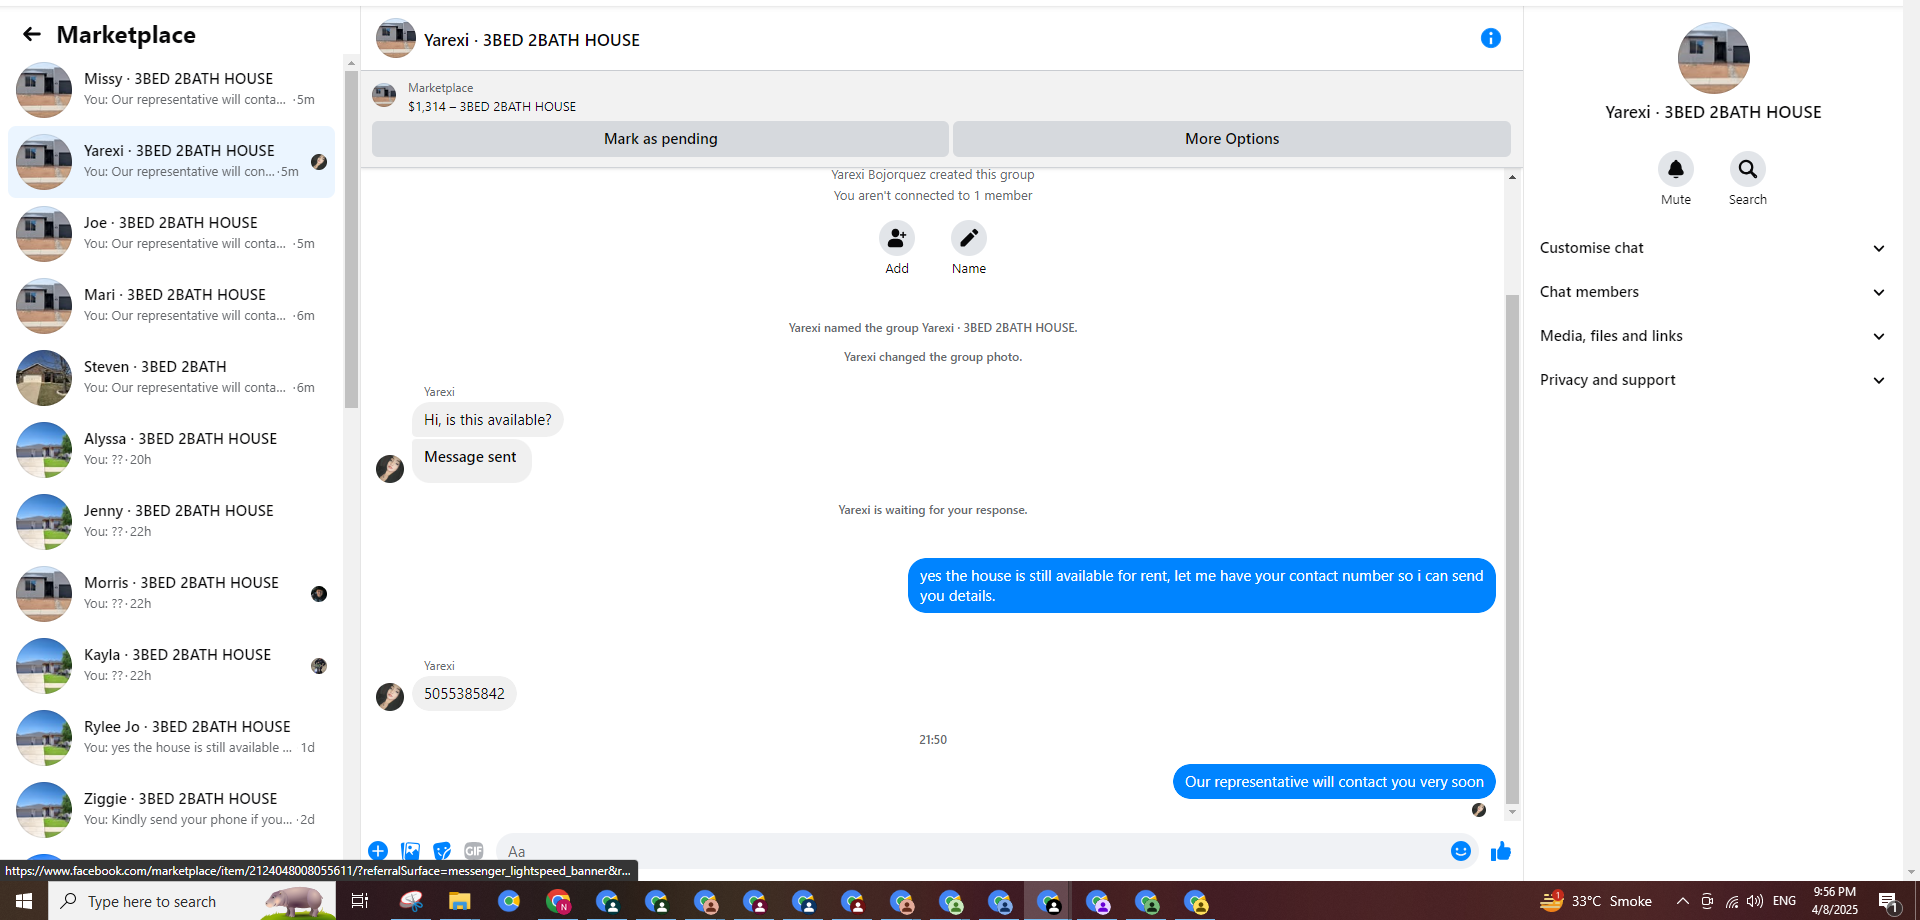Go back using the Marketplace arrow
The height and width of the screenshot is (920, 1920).
pos(32,35)
